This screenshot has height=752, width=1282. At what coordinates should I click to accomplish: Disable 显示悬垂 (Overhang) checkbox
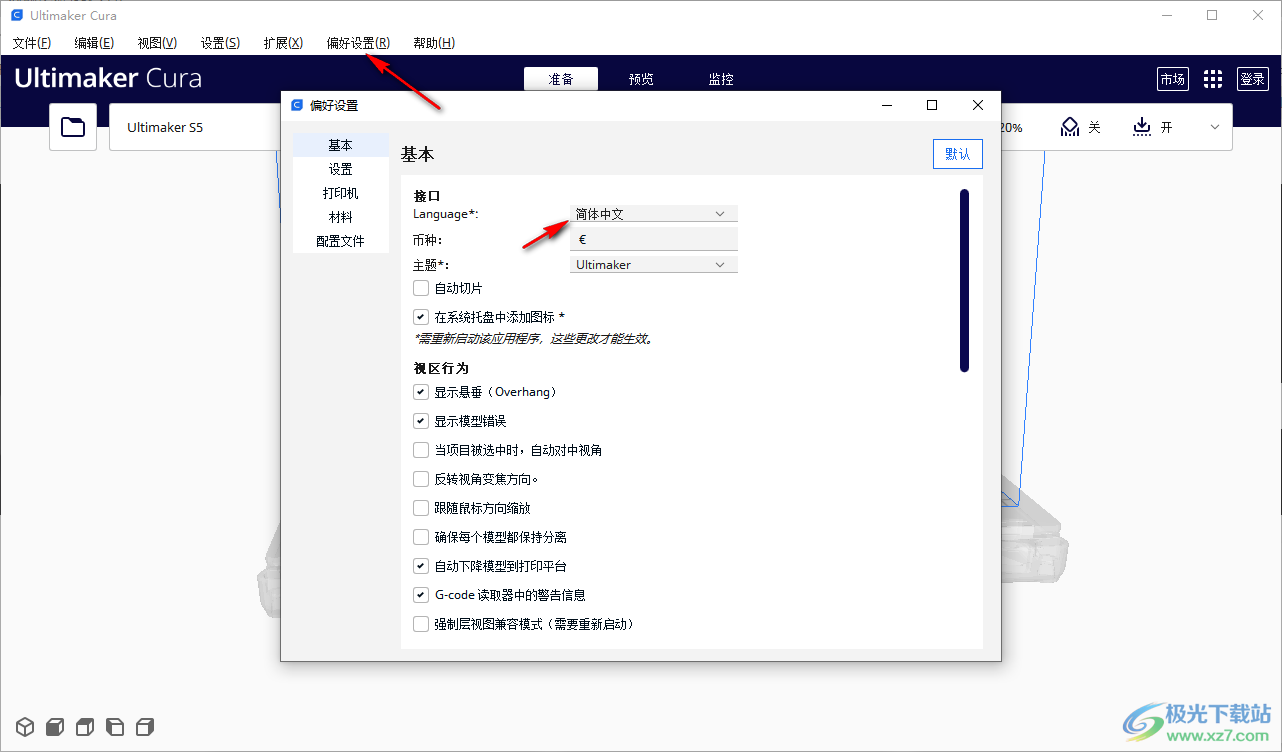[421, 392]
